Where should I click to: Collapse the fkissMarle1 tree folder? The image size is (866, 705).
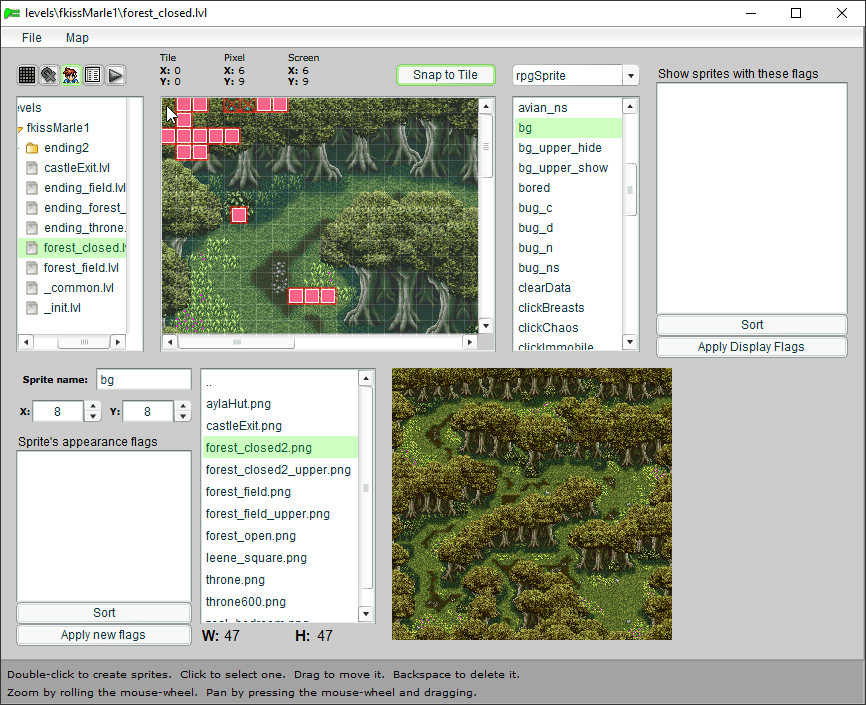[x=20, y=129]
